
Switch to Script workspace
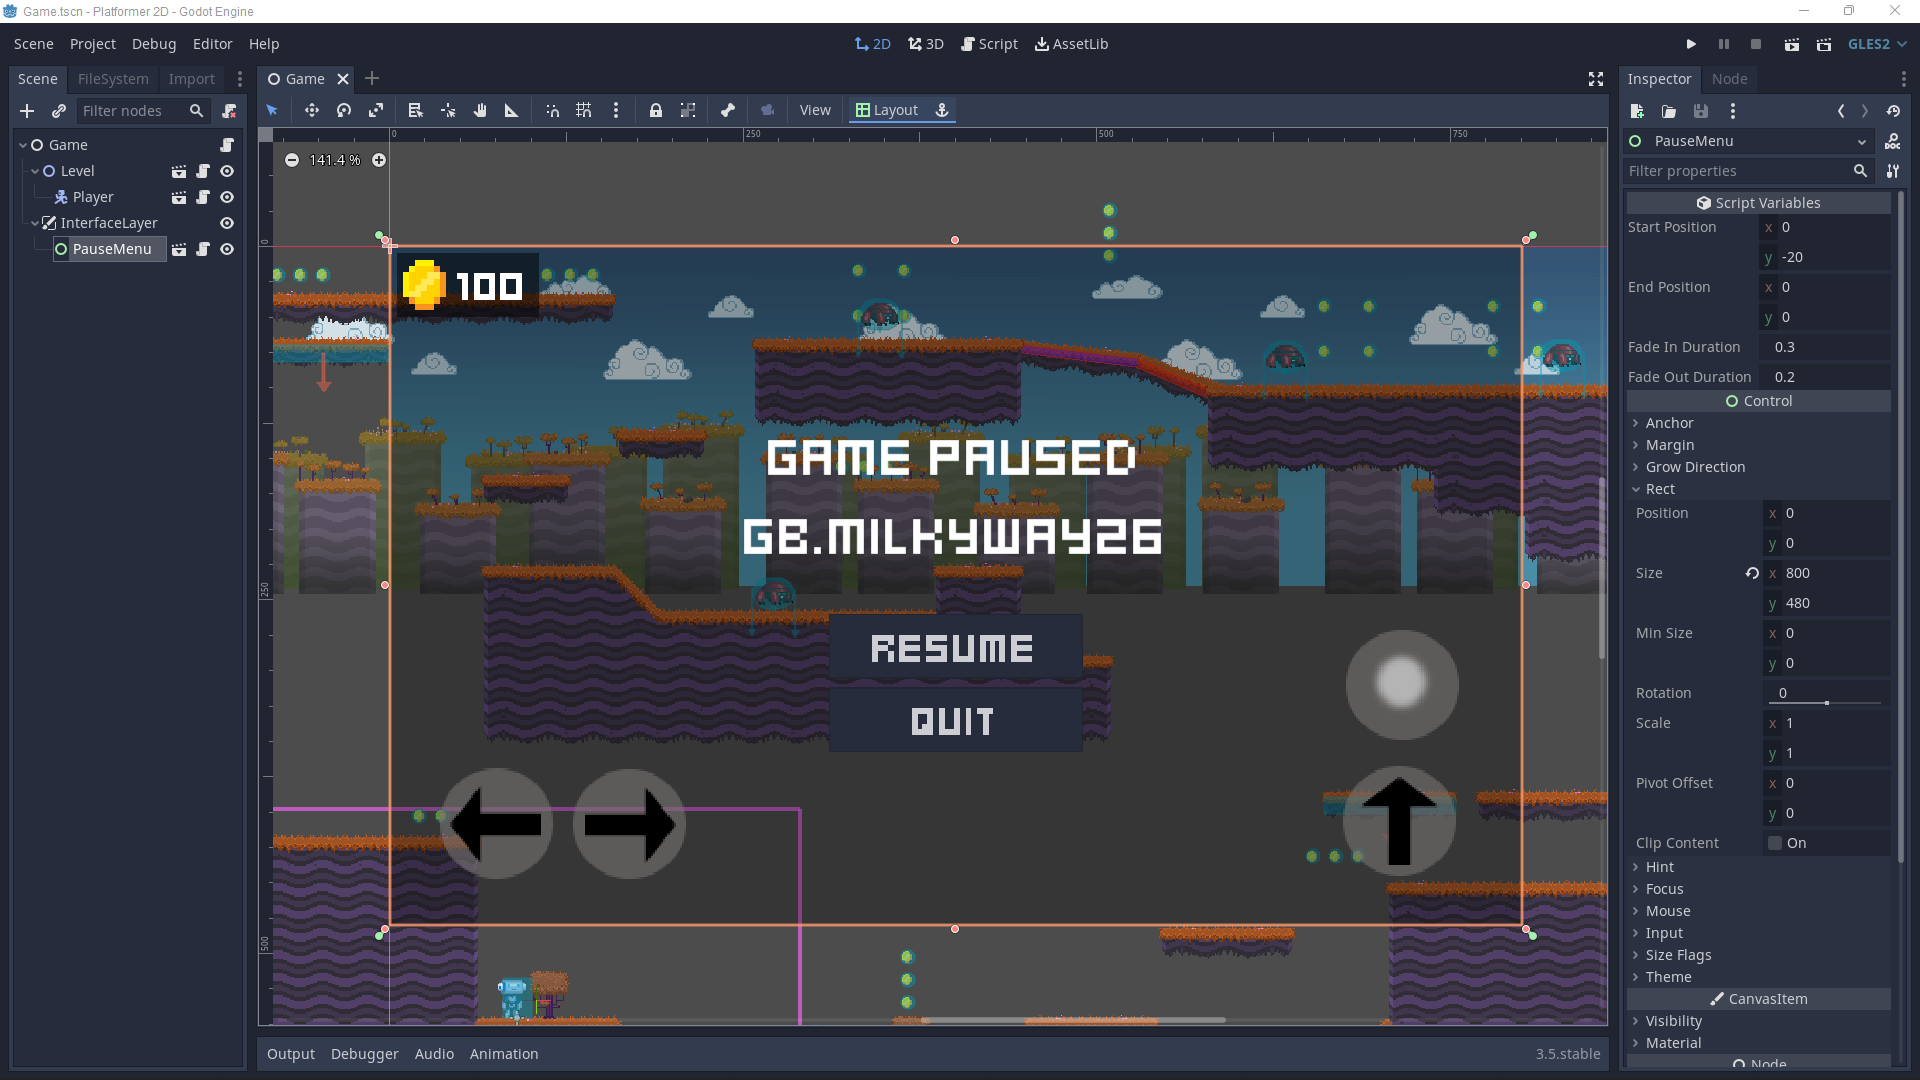click(989, 44)
